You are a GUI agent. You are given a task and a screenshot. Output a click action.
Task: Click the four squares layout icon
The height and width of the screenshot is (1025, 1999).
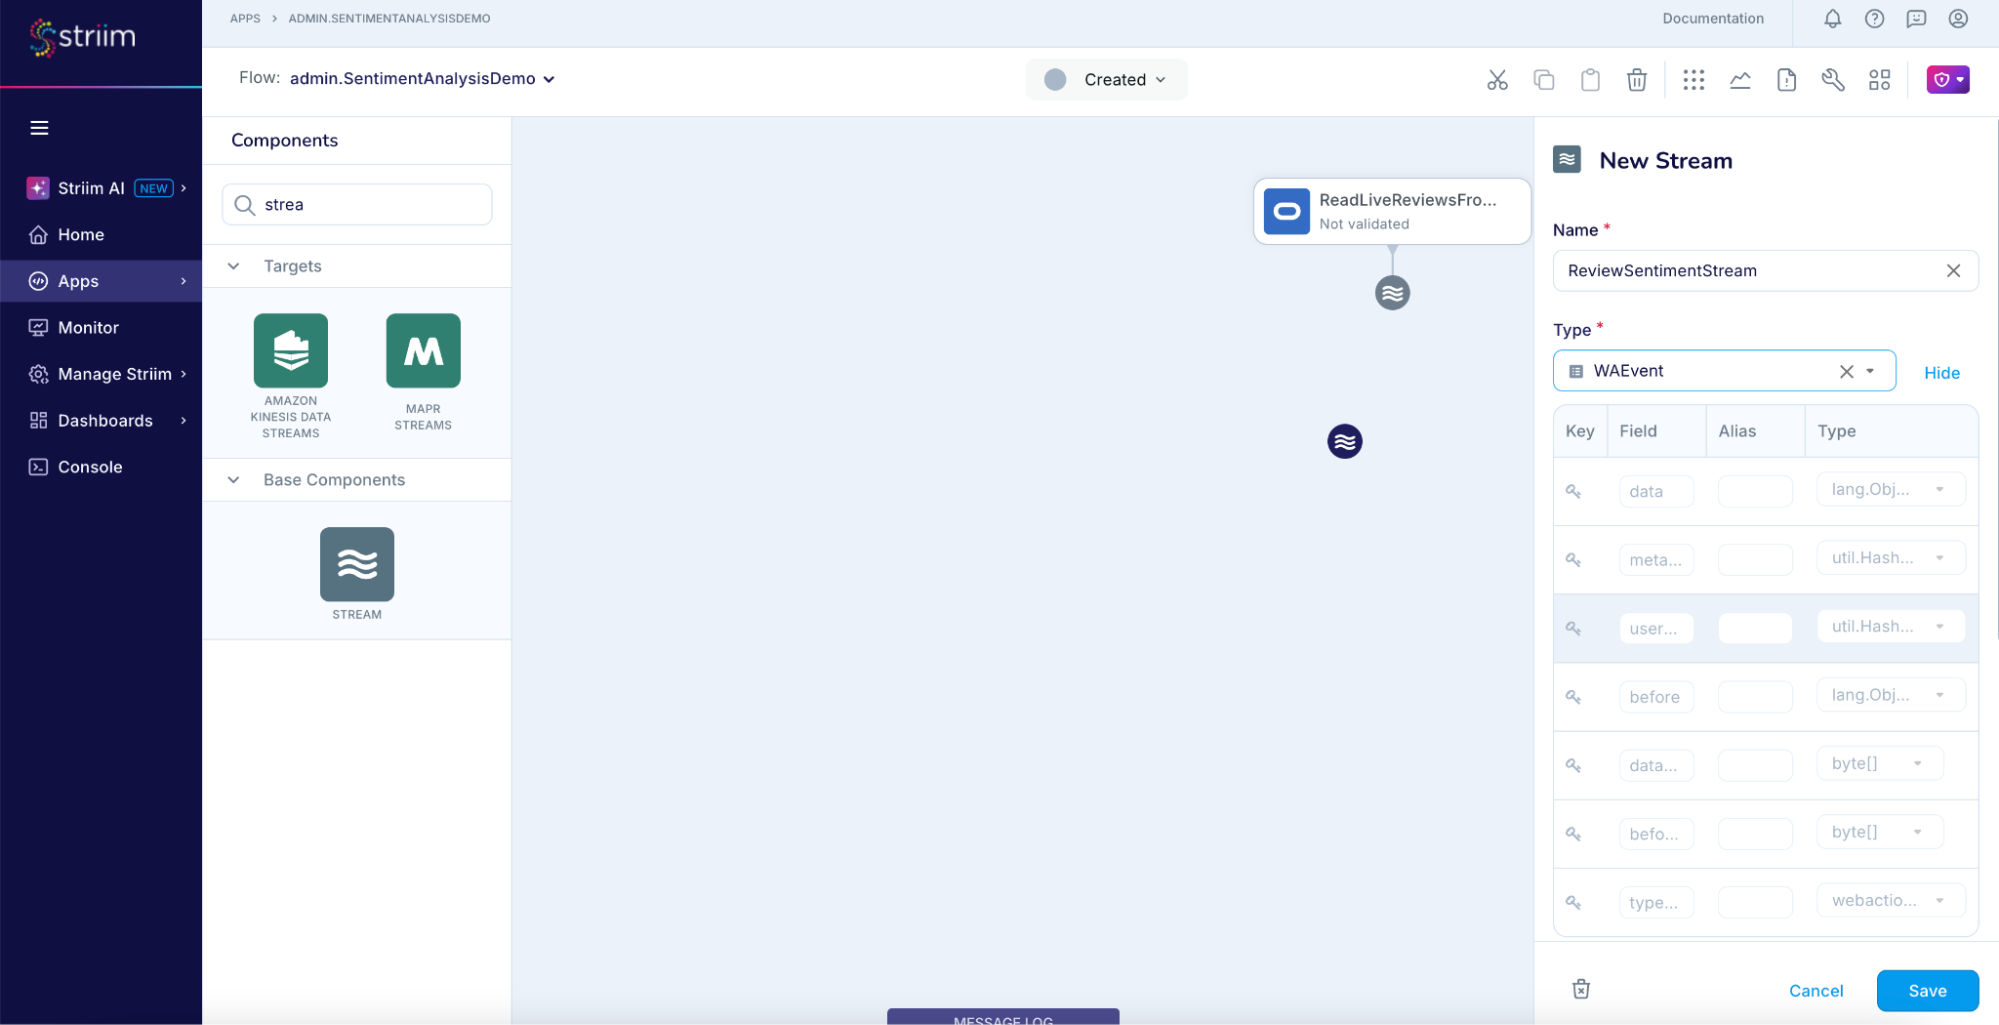tap(1879, 80)
